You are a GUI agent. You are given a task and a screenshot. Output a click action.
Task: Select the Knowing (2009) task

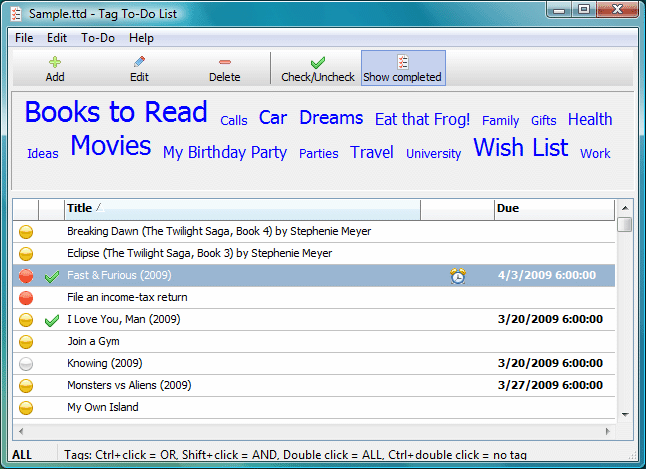pos(314,363)
